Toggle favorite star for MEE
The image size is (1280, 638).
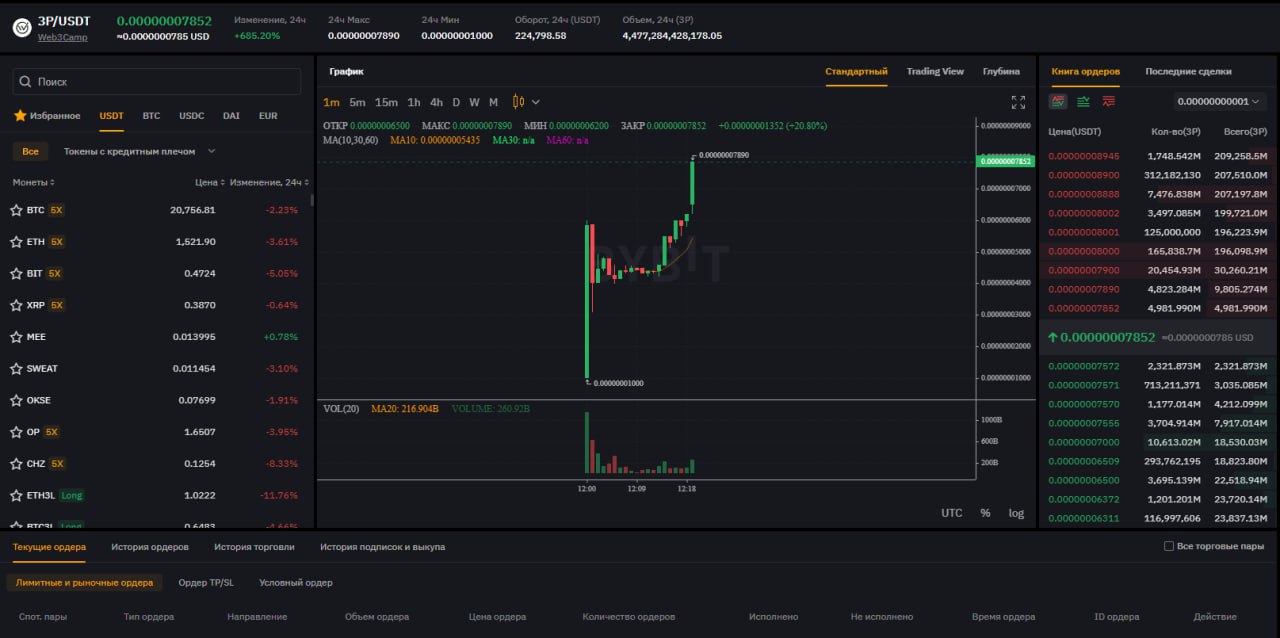point(16,337)
